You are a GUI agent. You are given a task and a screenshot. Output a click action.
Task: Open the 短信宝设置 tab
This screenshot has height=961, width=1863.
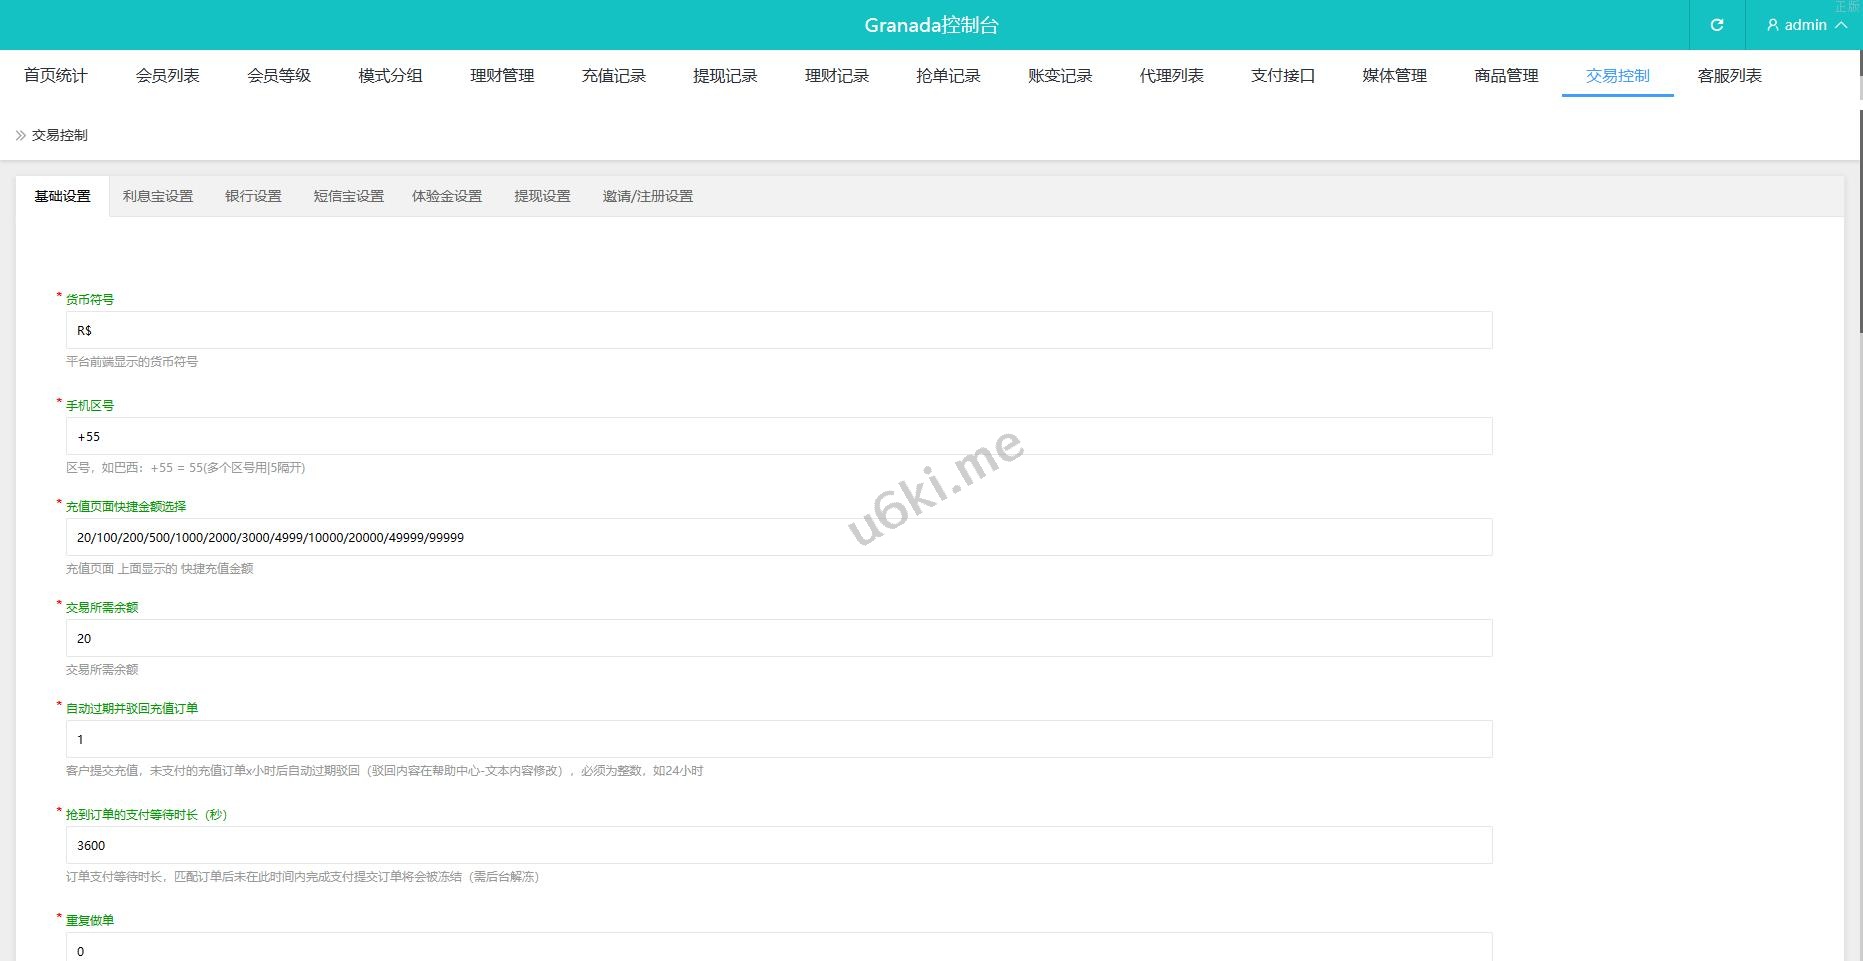[x=348, y=196]
